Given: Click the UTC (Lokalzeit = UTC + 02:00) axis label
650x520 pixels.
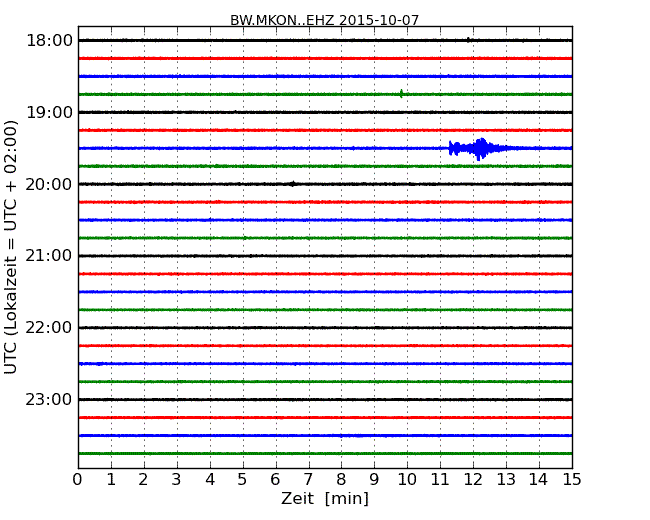Looking at the screenshot, I should pyautogui.click(x=11, y=247).
